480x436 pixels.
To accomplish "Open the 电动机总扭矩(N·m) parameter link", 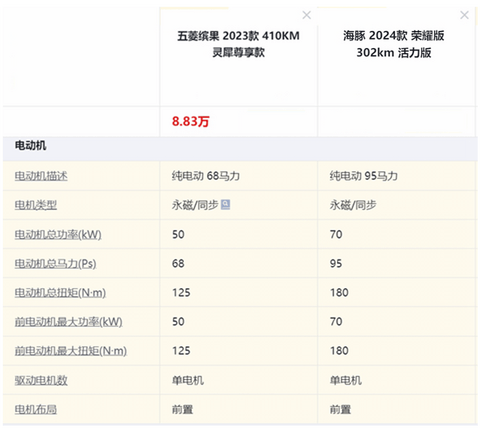I will [x=60, y=292].
